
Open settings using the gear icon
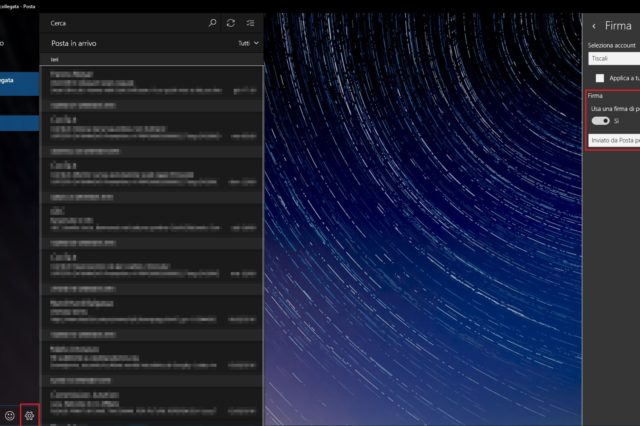29,415
